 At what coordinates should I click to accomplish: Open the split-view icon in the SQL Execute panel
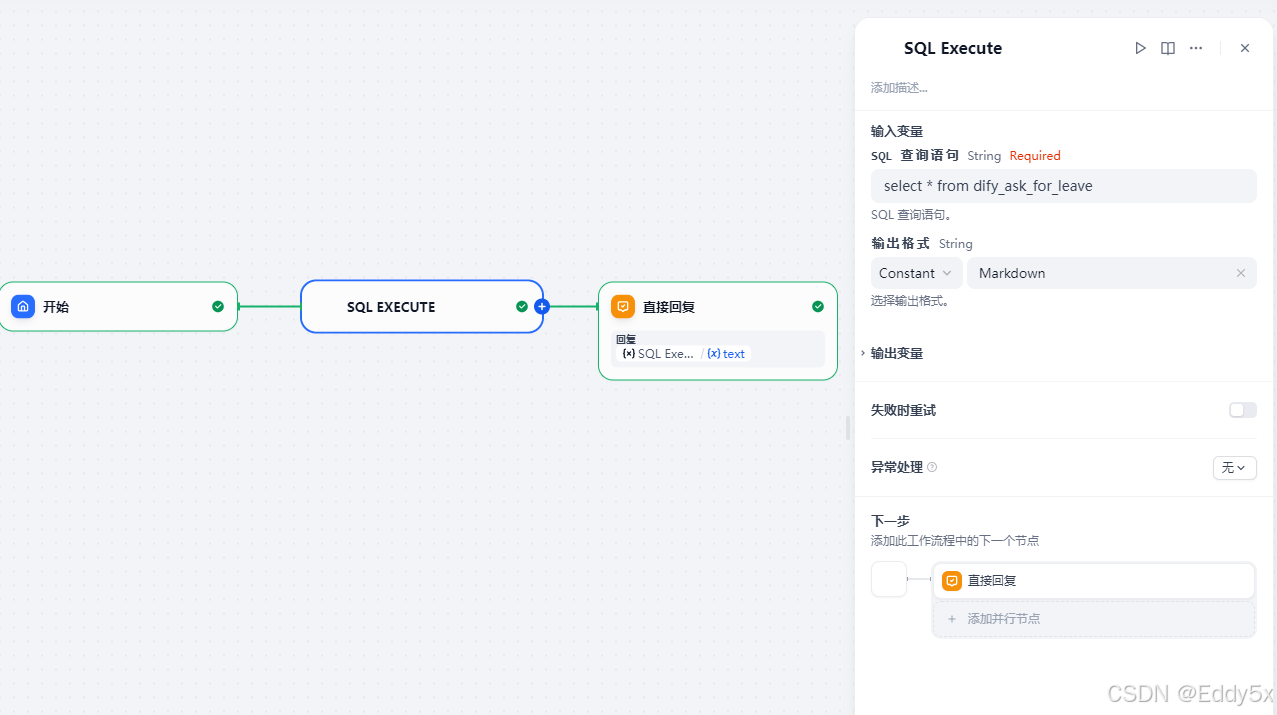click(1167, 47)
